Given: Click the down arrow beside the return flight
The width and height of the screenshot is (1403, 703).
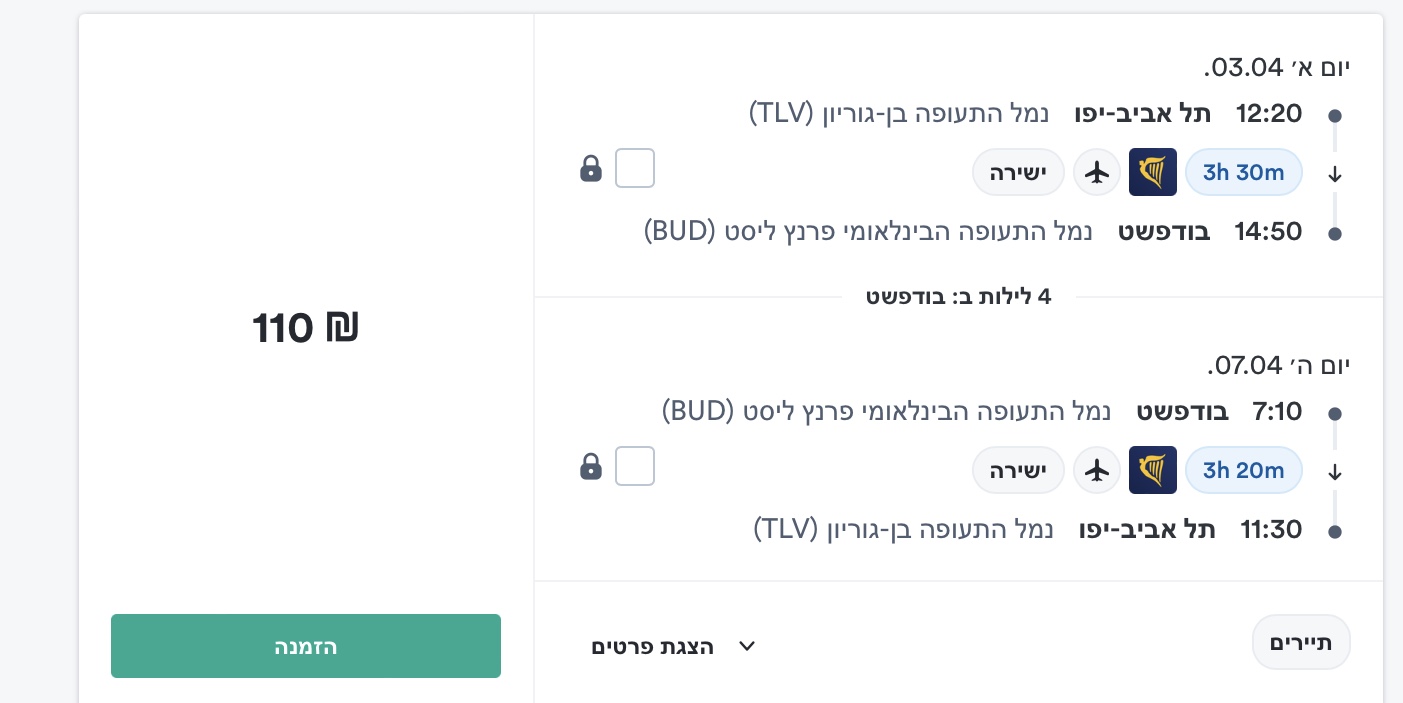Looking at the screenshot, I should click(x=1334, y=472).
